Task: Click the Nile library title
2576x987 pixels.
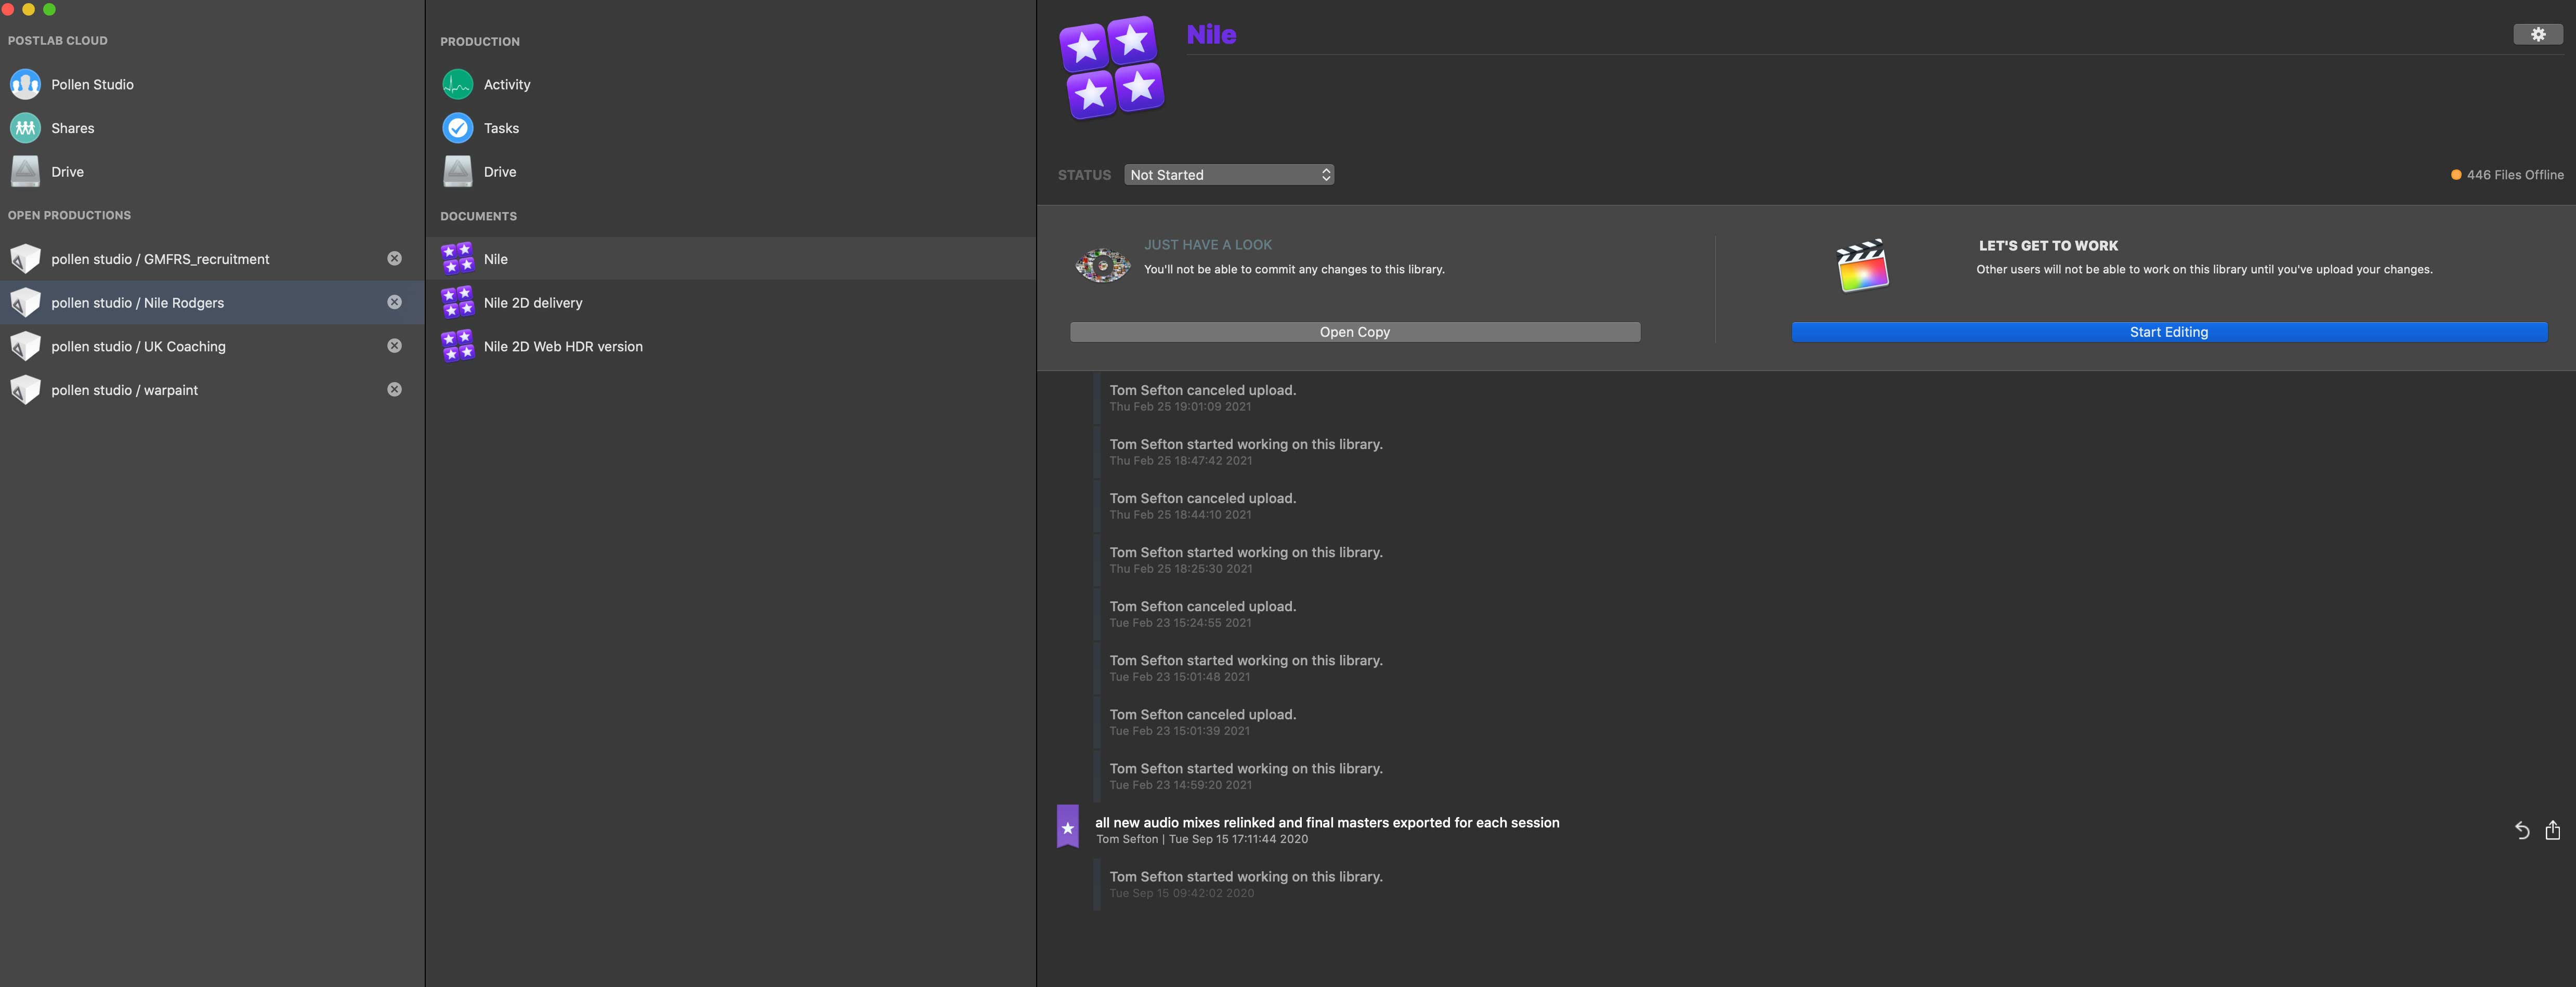Action: coord(1211,34)
